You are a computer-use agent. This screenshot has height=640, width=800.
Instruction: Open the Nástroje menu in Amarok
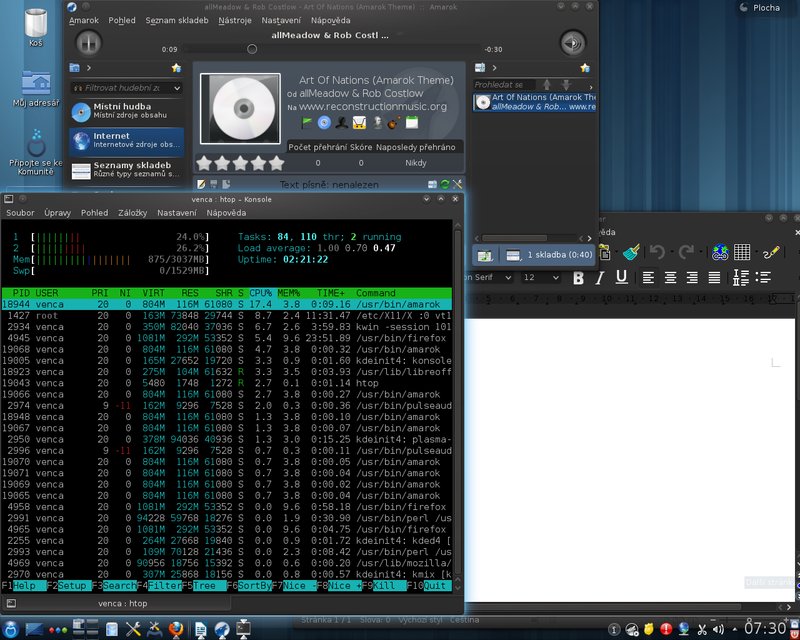[235, 20]
